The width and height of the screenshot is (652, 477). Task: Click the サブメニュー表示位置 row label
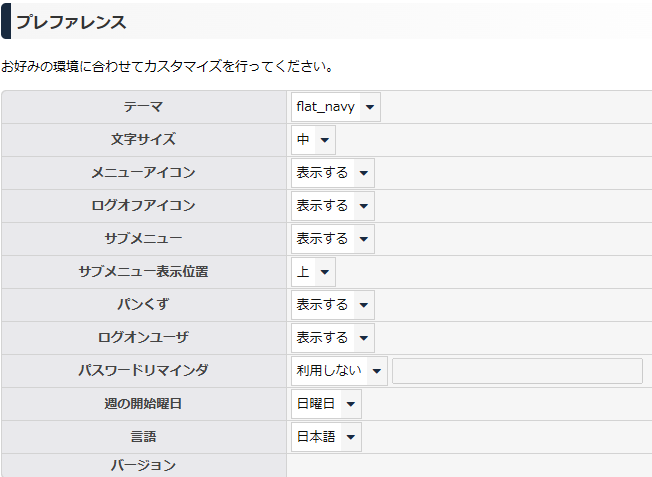[143, 272]
